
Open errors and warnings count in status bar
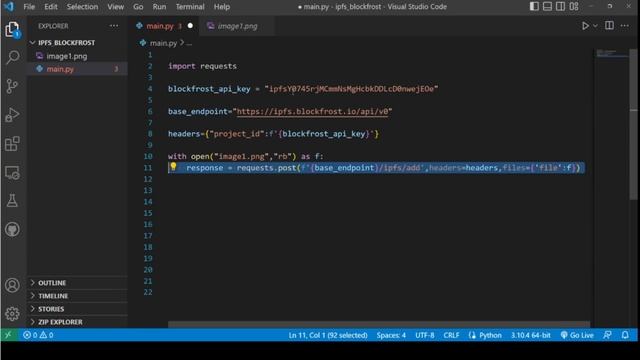point(38,335)
